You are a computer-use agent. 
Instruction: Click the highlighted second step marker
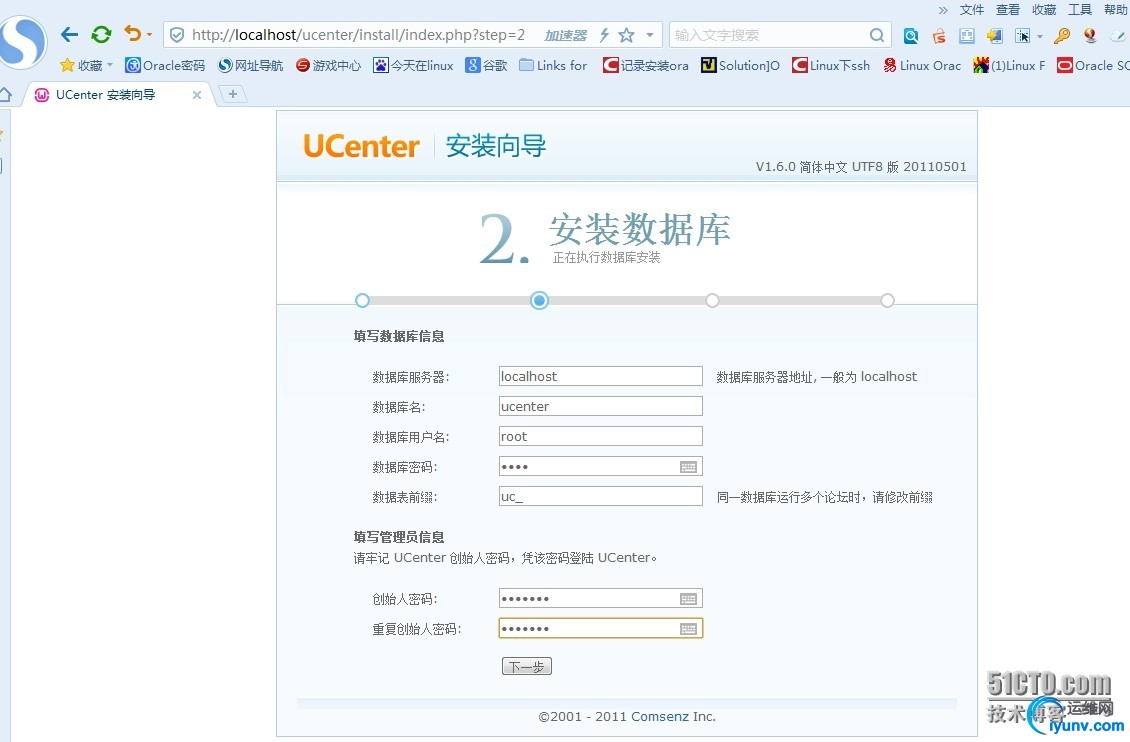coord(539,300)
